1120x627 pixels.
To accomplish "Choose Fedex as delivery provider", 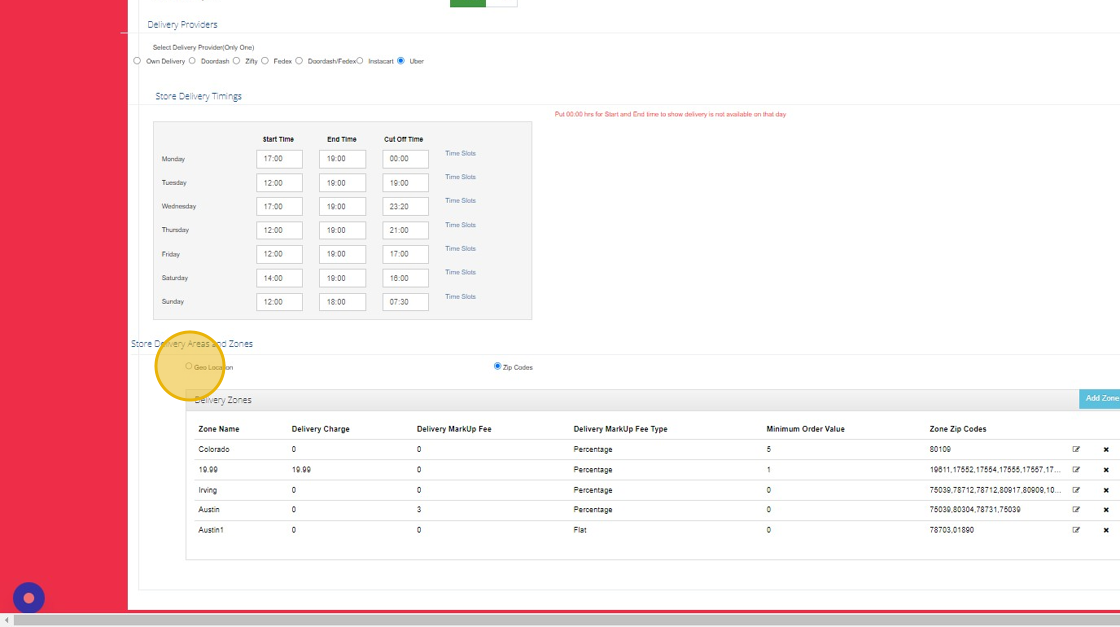I will 265,61.
